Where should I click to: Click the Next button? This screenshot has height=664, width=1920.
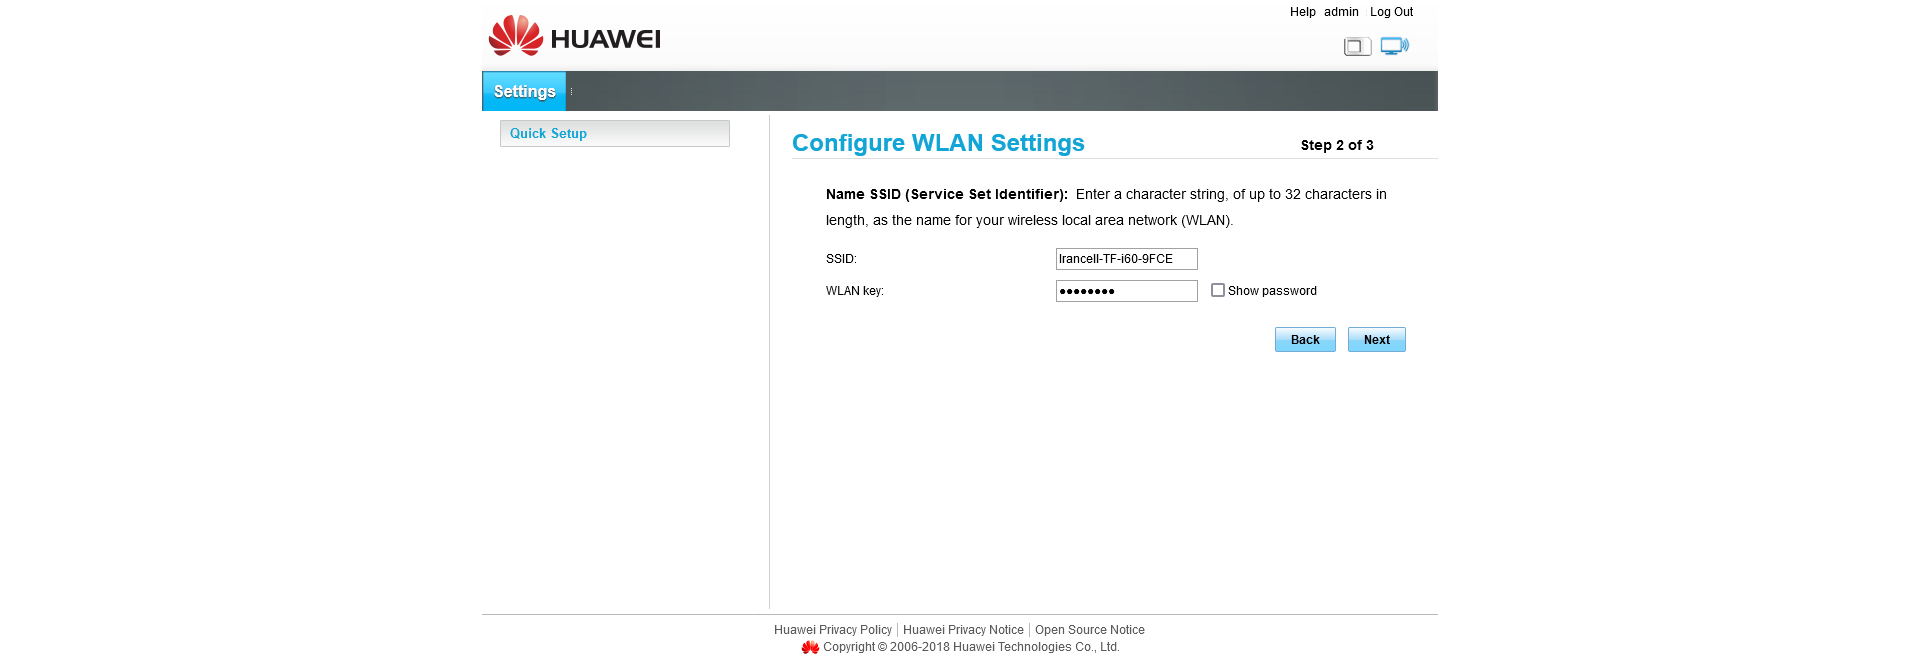tap(1377, 340)
